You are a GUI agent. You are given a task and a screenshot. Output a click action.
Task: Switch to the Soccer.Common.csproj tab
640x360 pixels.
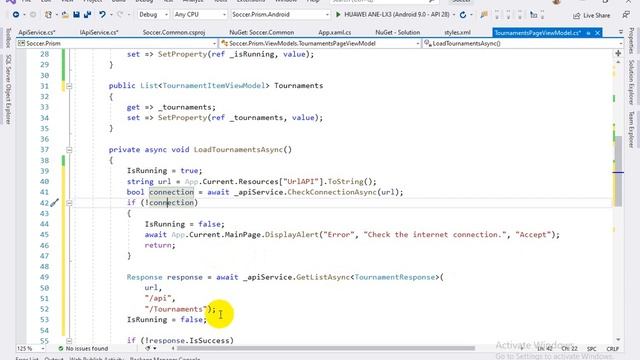tap(174, 32)
